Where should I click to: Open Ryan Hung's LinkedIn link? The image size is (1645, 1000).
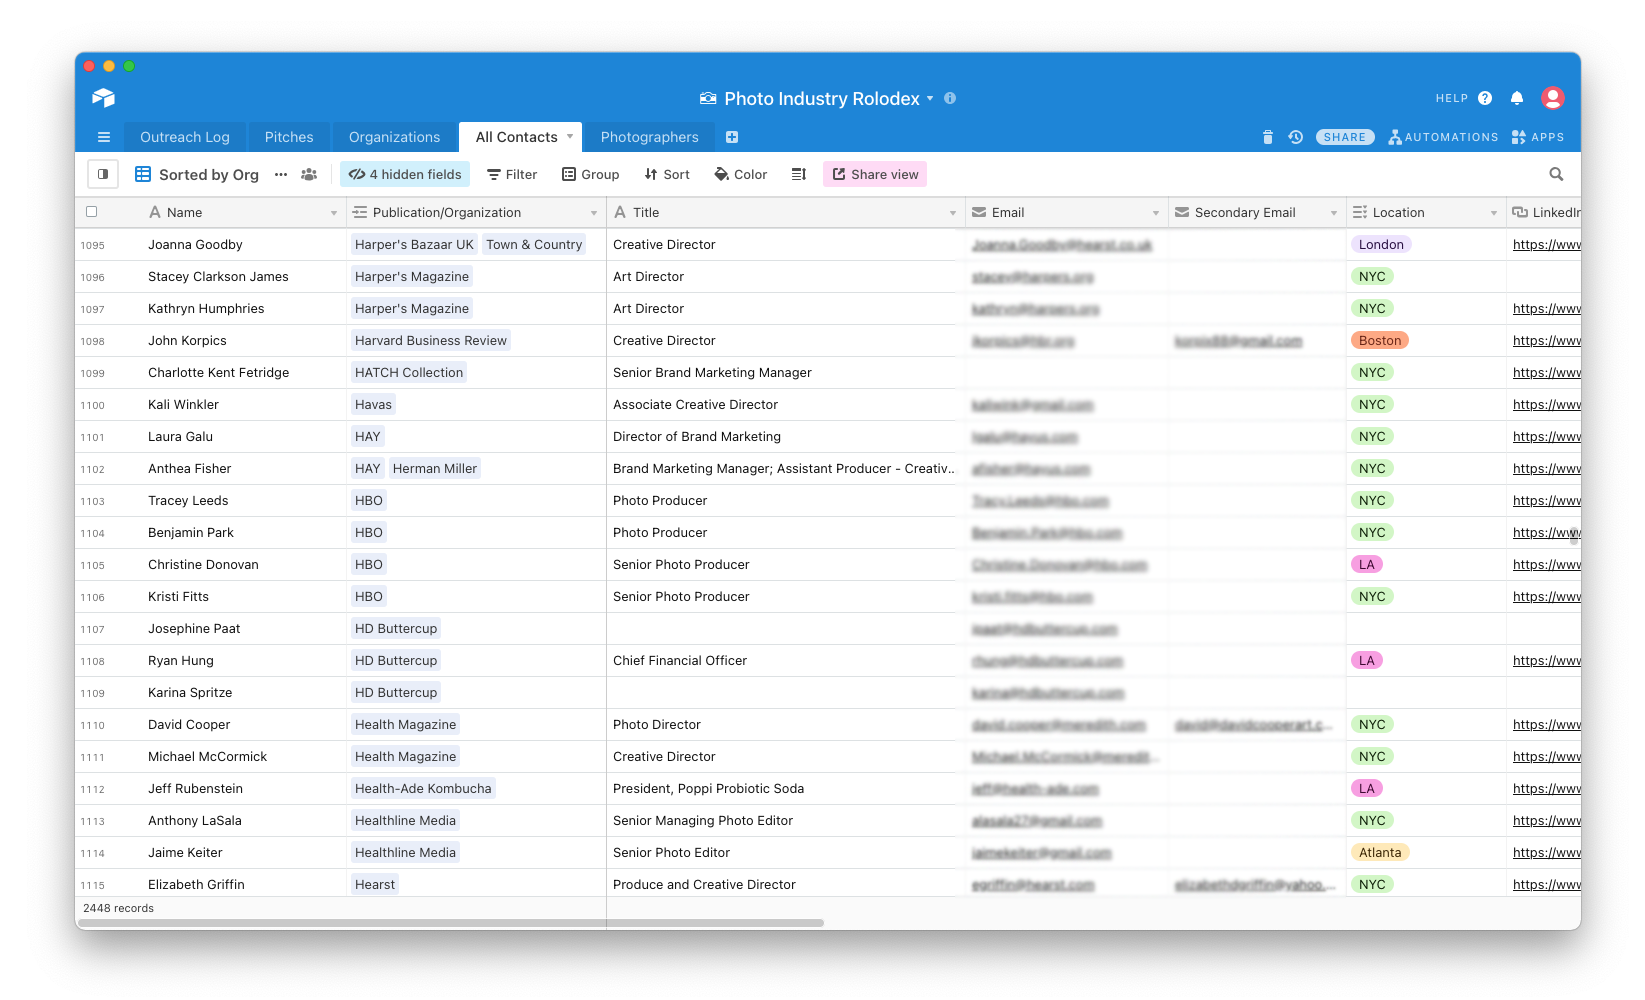click(x=1546, y=660)
